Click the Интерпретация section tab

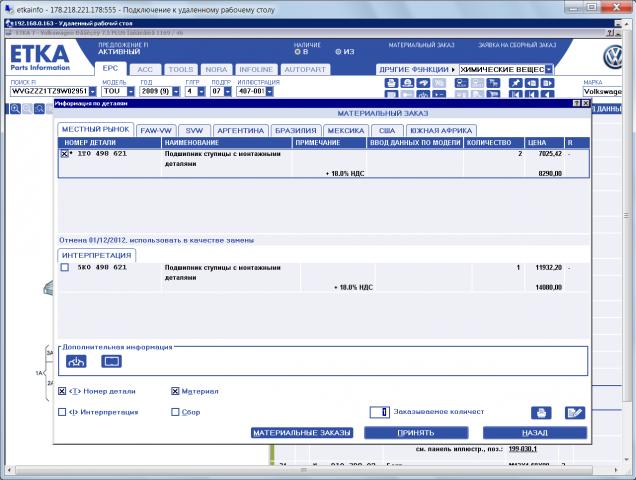tap(97, 256)
